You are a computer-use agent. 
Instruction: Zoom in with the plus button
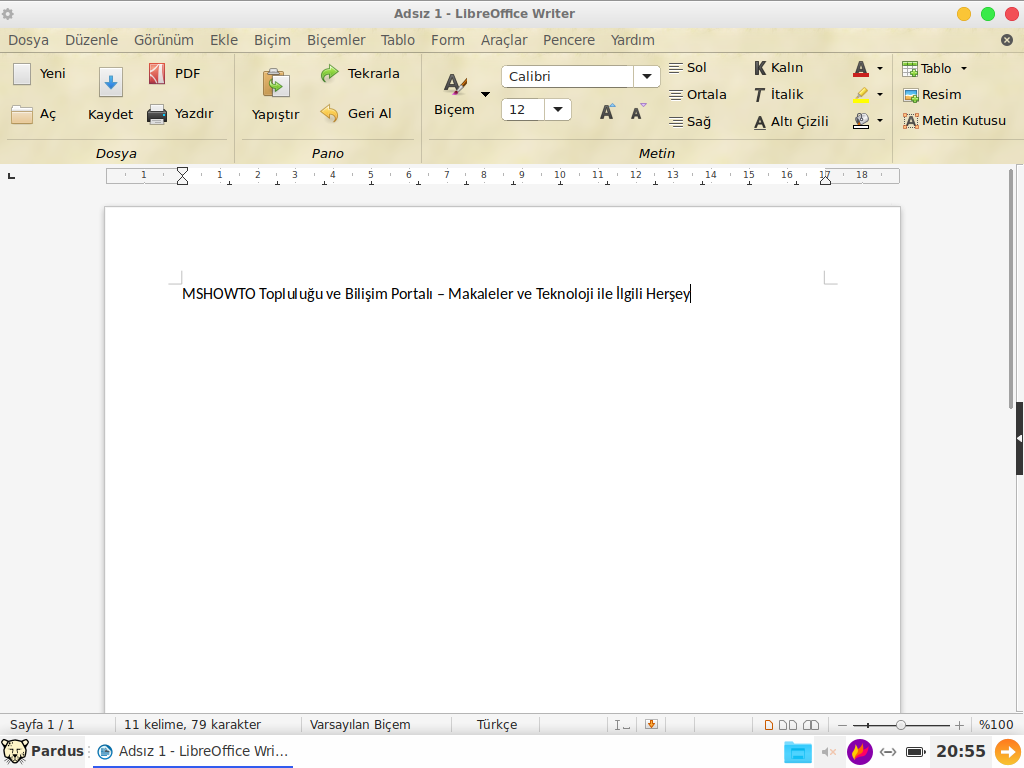tap(959, 725)
